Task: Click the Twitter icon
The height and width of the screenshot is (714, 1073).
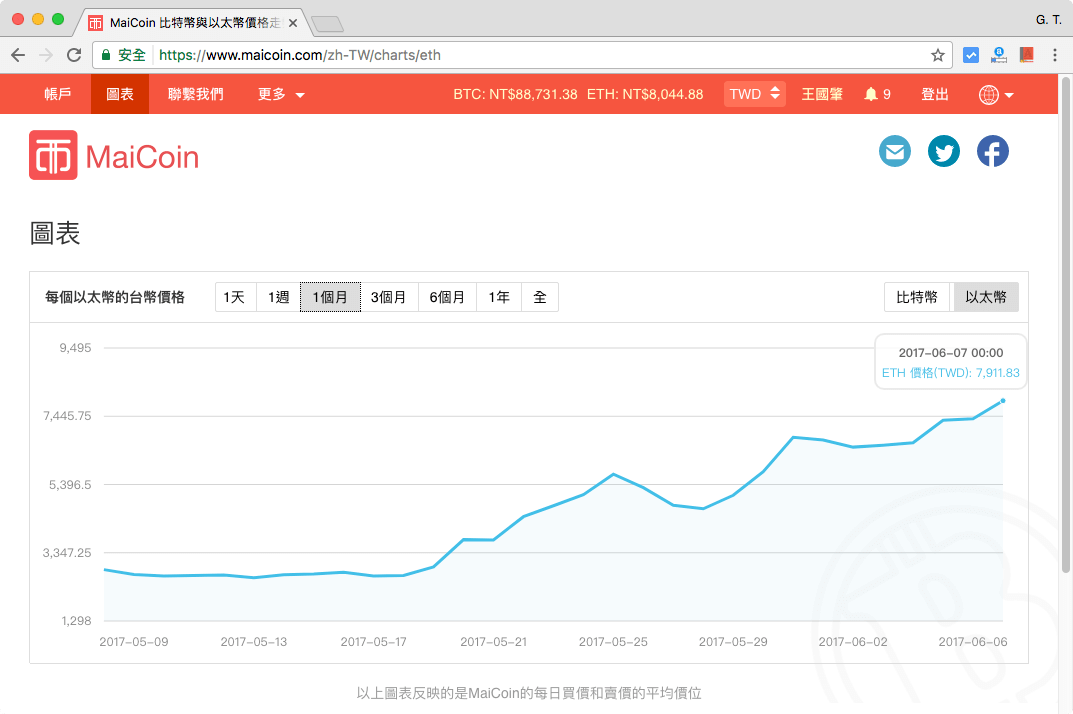Action: pyautogui.click(x=943, y=151)
